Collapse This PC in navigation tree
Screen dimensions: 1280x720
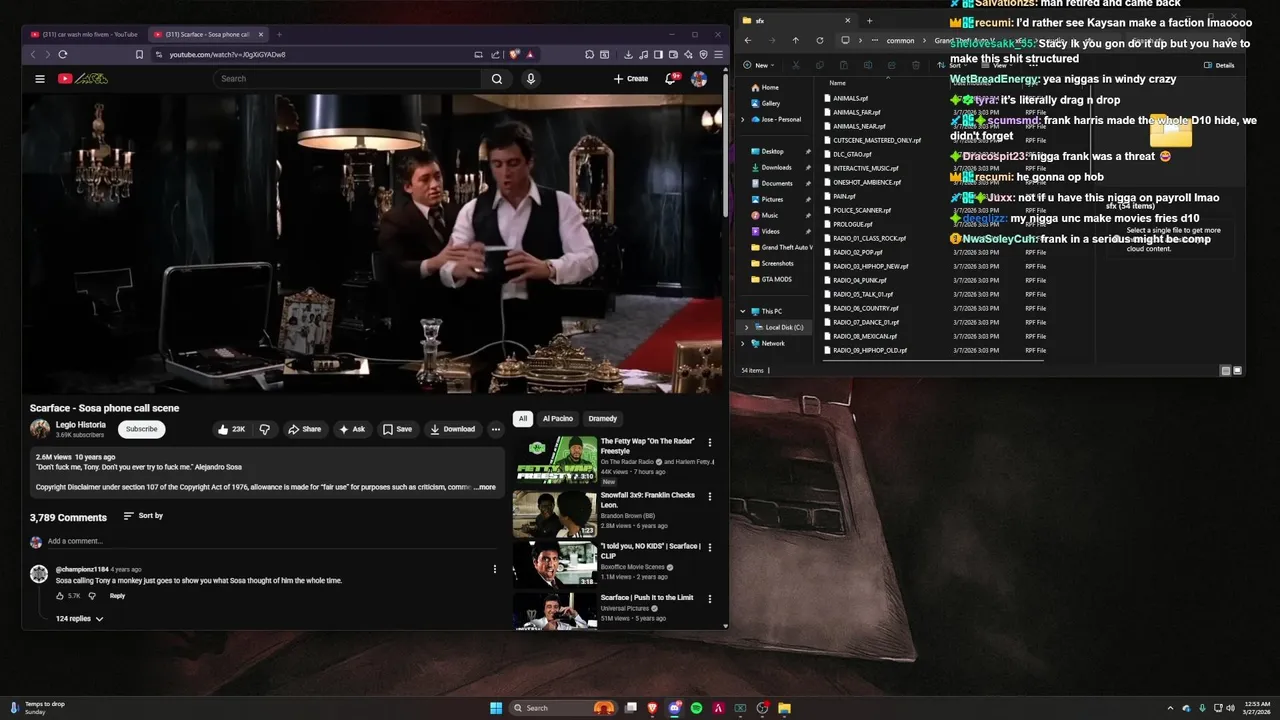coord(742,311)
